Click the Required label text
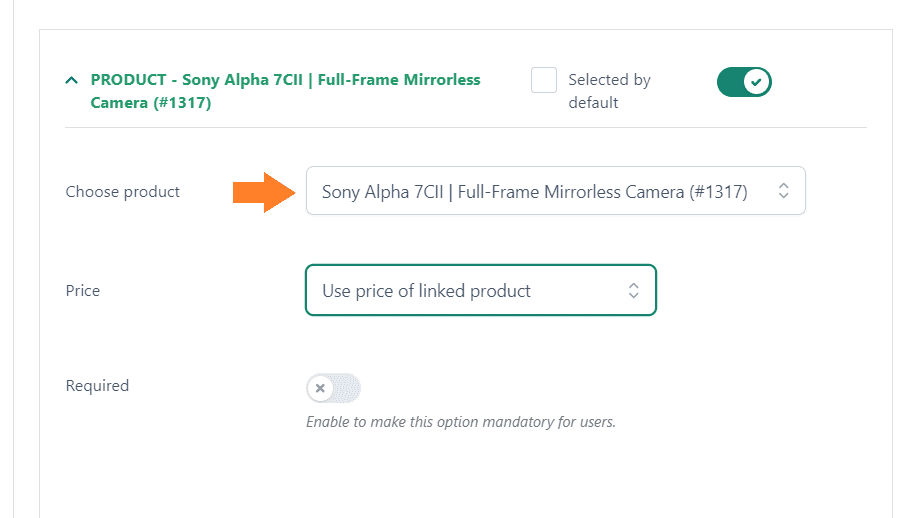Screen dimensions: 901x518 pos(97,385)
